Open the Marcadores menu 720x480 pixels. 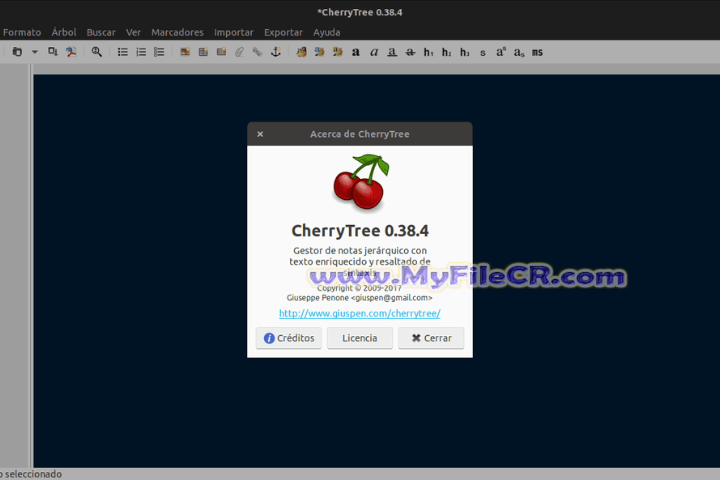[x=177, y=32]
